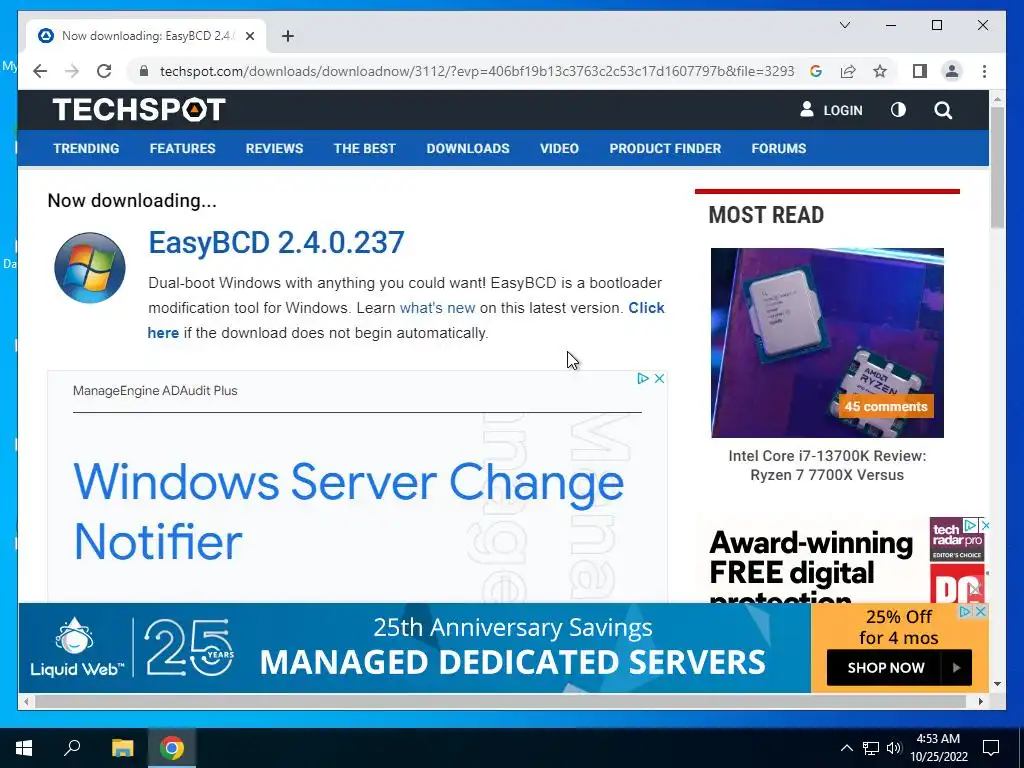Click the EasyBCD 2.4.0.237 title link
This screenshot has height=768, width=1024.
[276, 242]
